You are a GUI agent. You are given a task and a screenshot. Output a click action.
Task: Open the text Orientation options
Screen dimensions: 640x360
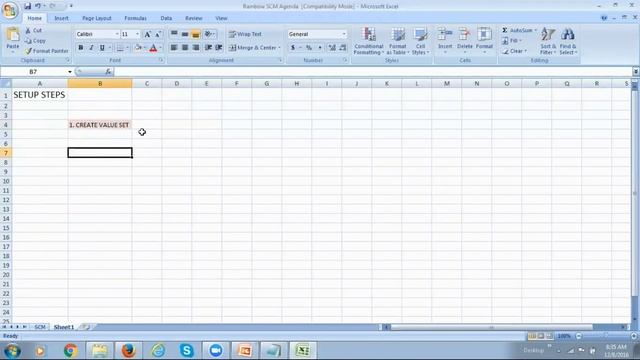pos(209,34)
